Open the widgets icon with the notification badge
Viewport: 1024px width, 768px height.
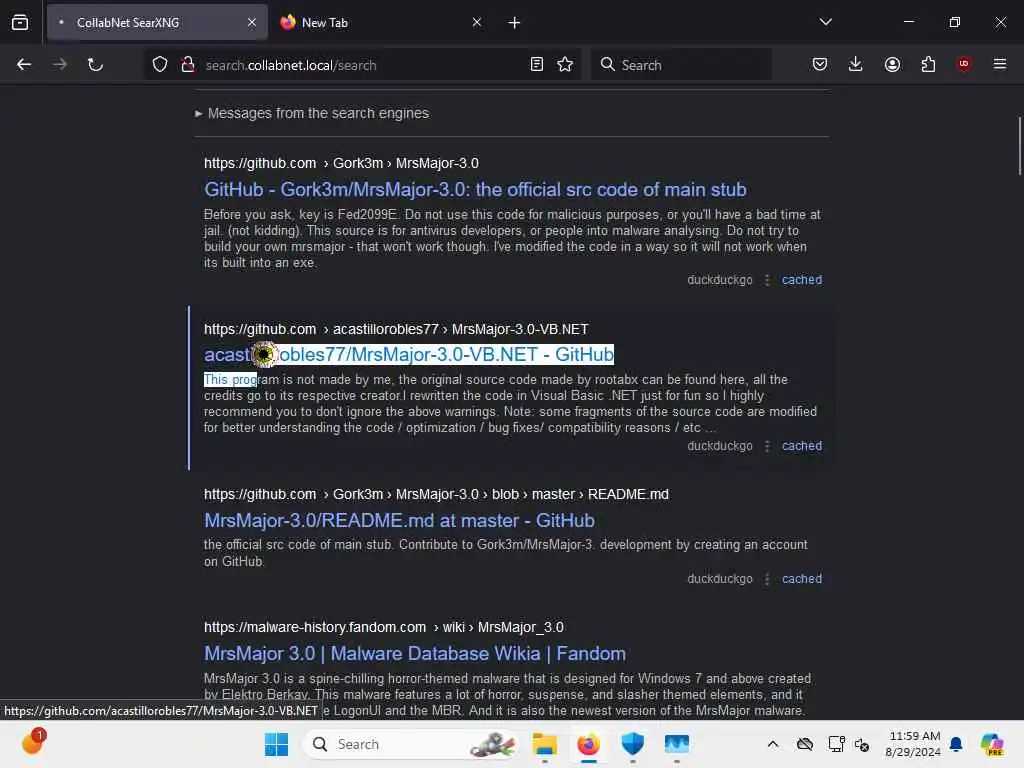coord(33,742)
